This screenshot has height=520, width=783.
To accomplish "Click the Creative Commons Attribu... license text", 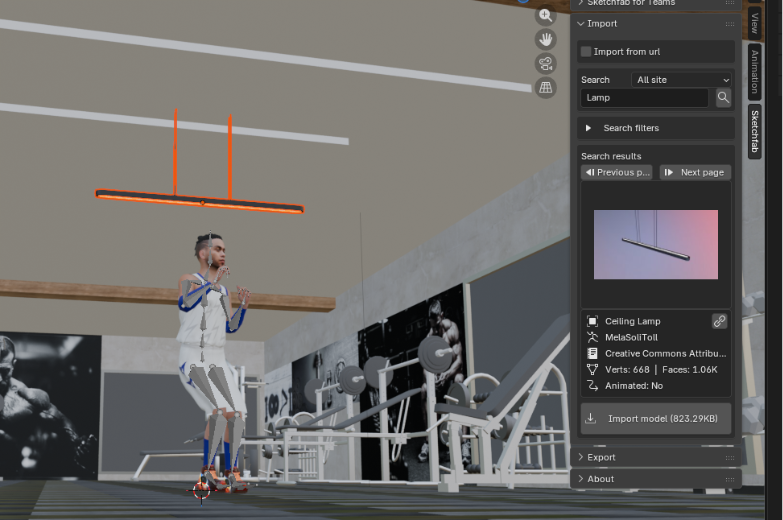I will click(x=666, y=353).
